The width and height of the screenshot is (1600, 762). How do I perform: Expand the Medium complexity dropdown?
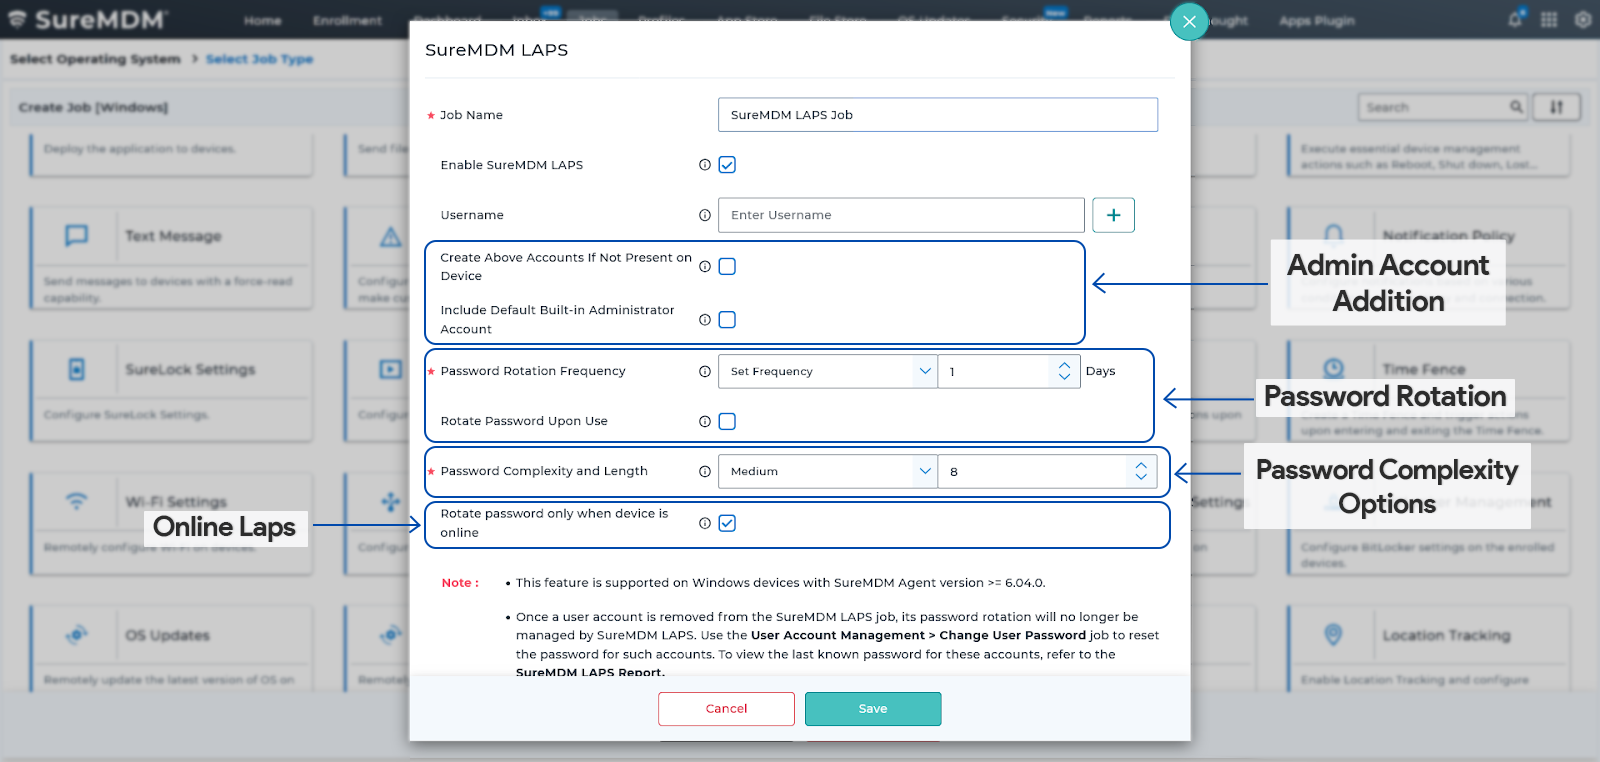pyautogui.click(x=827, y=472)
